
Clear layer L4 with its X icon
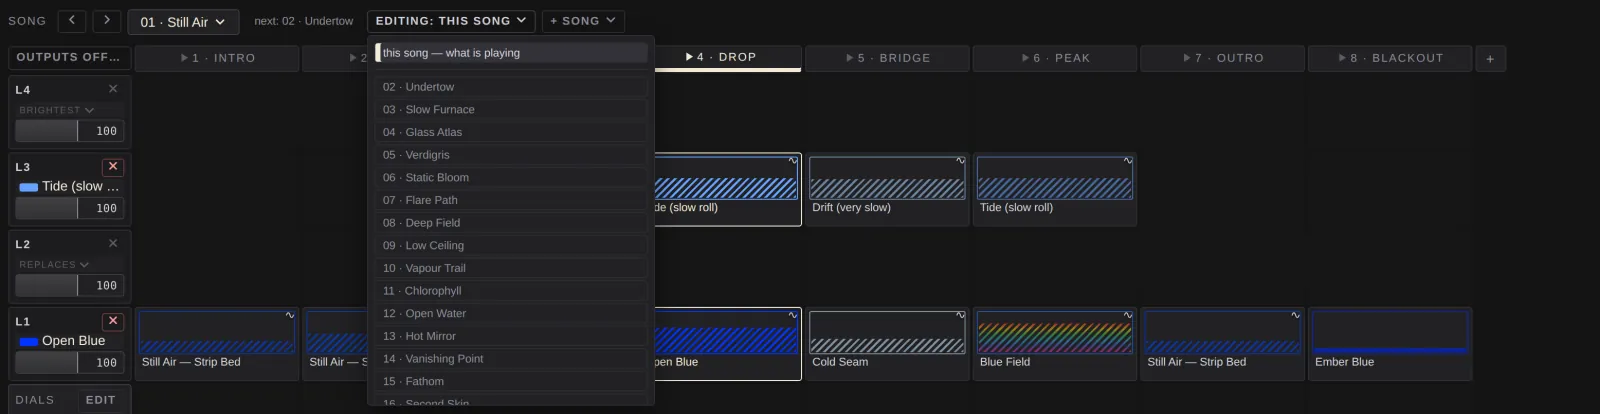(x=113, y=89)
